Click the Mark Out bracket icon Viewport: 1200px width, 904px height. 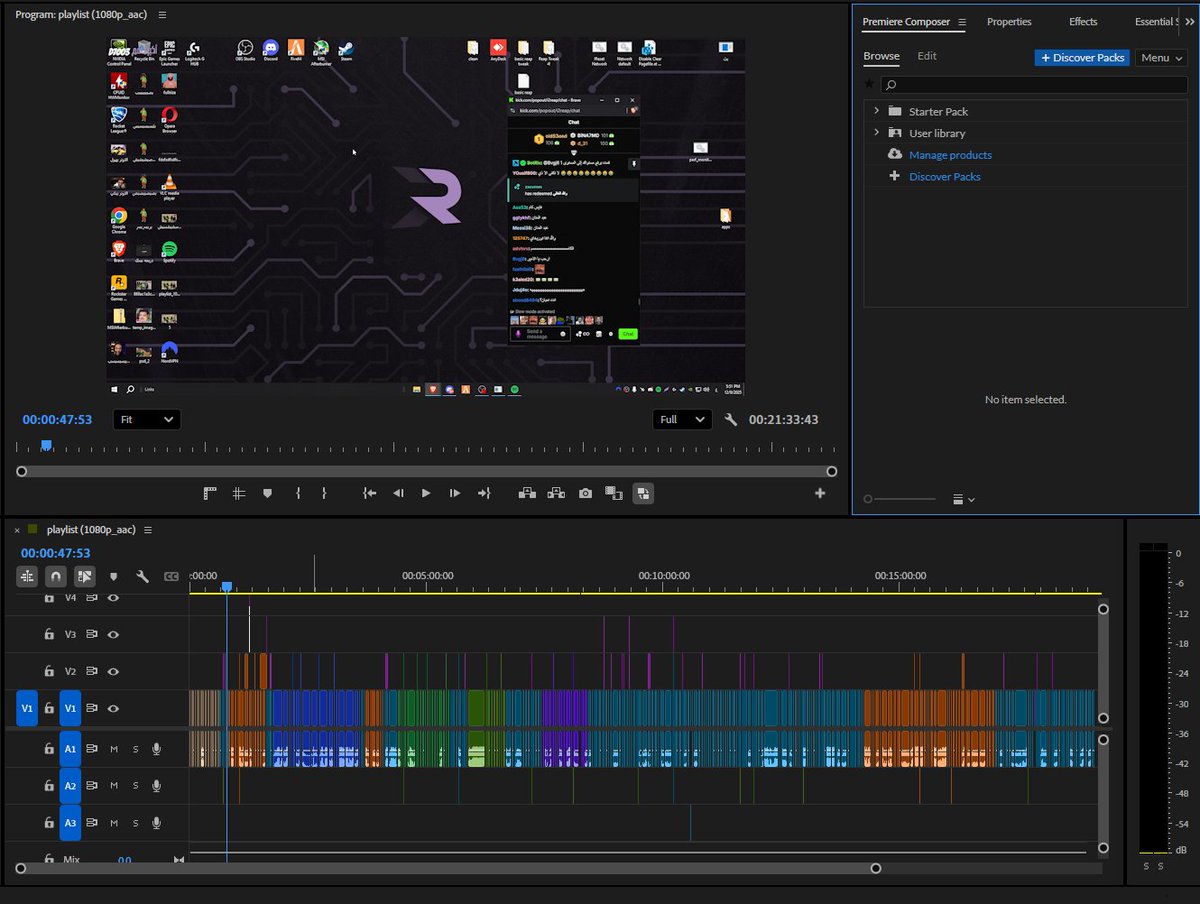324,493
